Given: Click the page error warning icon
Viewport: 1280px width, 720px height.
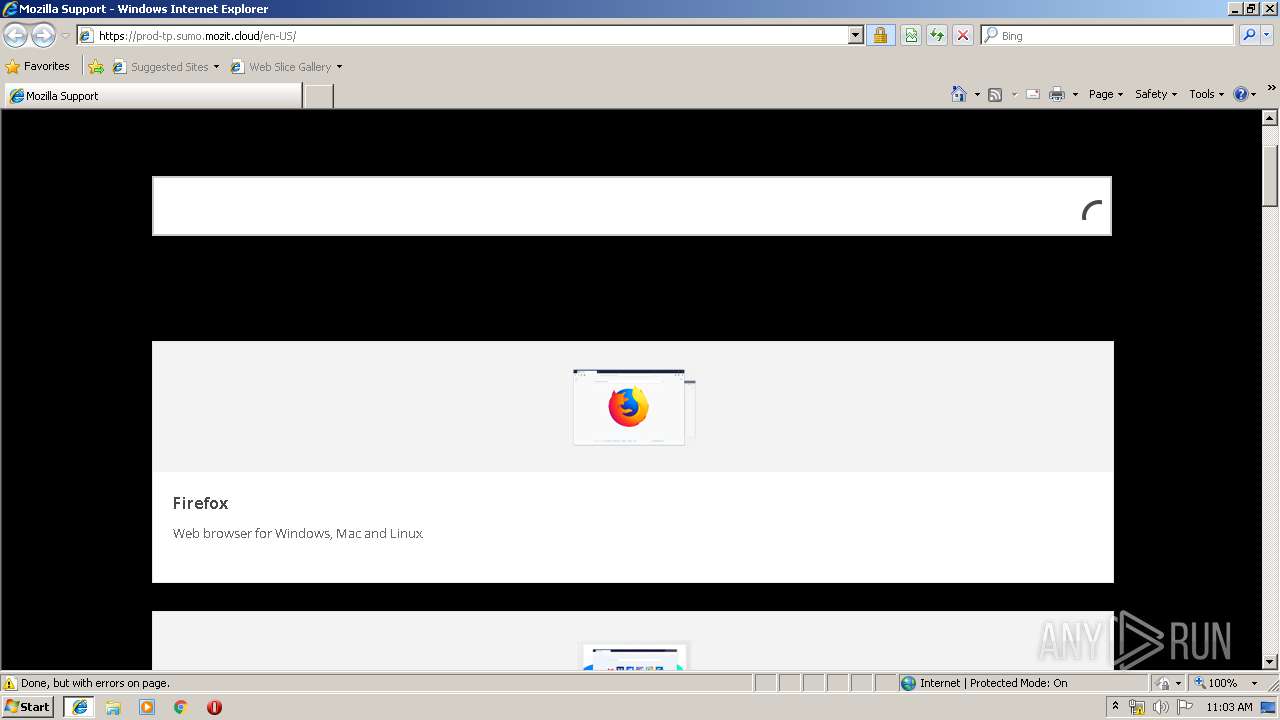Looking at the screenshot, I should point(10,684).
